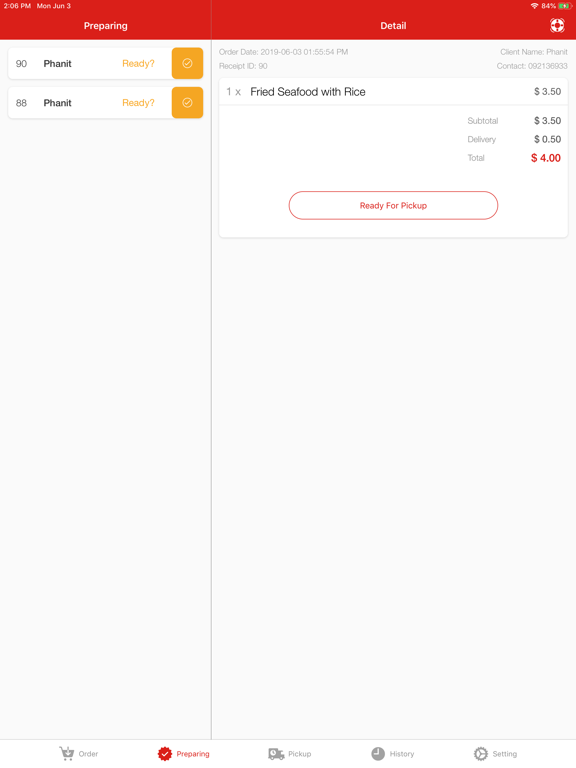This screenshot has height=768, width=576.
Task: Tap the Order cart icon
Action: point(67,753)
